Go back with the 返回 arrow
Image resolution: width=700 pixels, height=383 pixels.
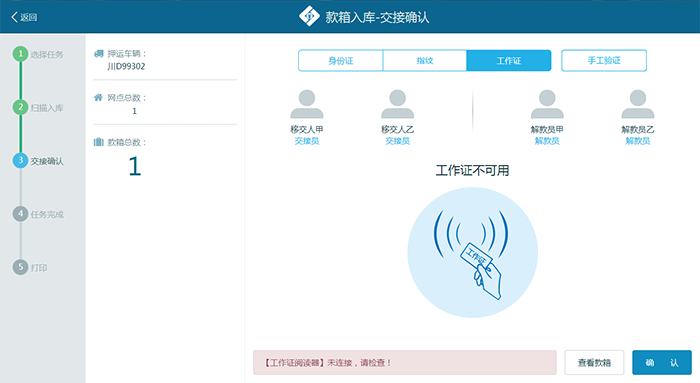click(24, 17)
